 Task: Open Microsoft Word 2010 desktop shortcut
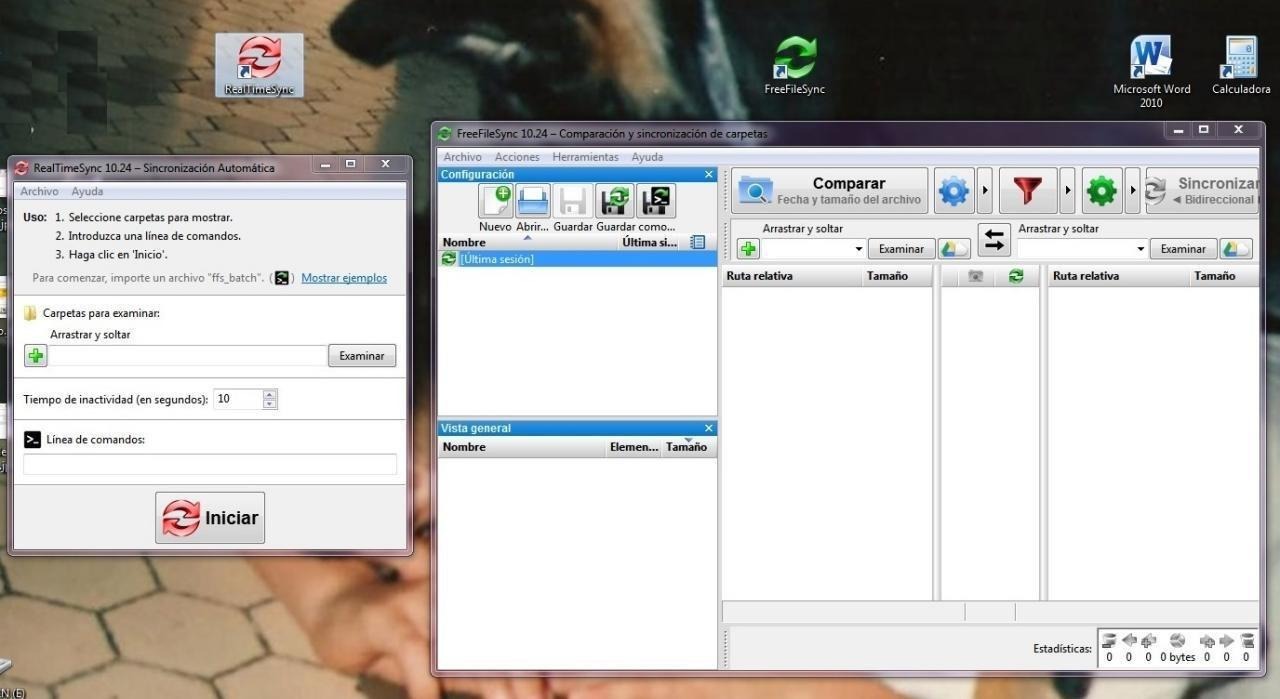(x=1151, y=72)
